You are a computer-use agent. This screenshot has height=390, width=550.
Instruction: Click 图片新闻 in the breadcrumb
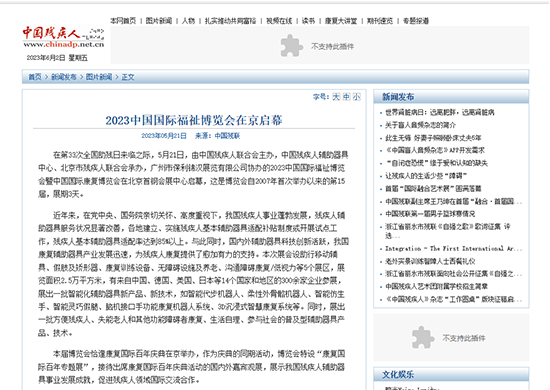[99, 77]
